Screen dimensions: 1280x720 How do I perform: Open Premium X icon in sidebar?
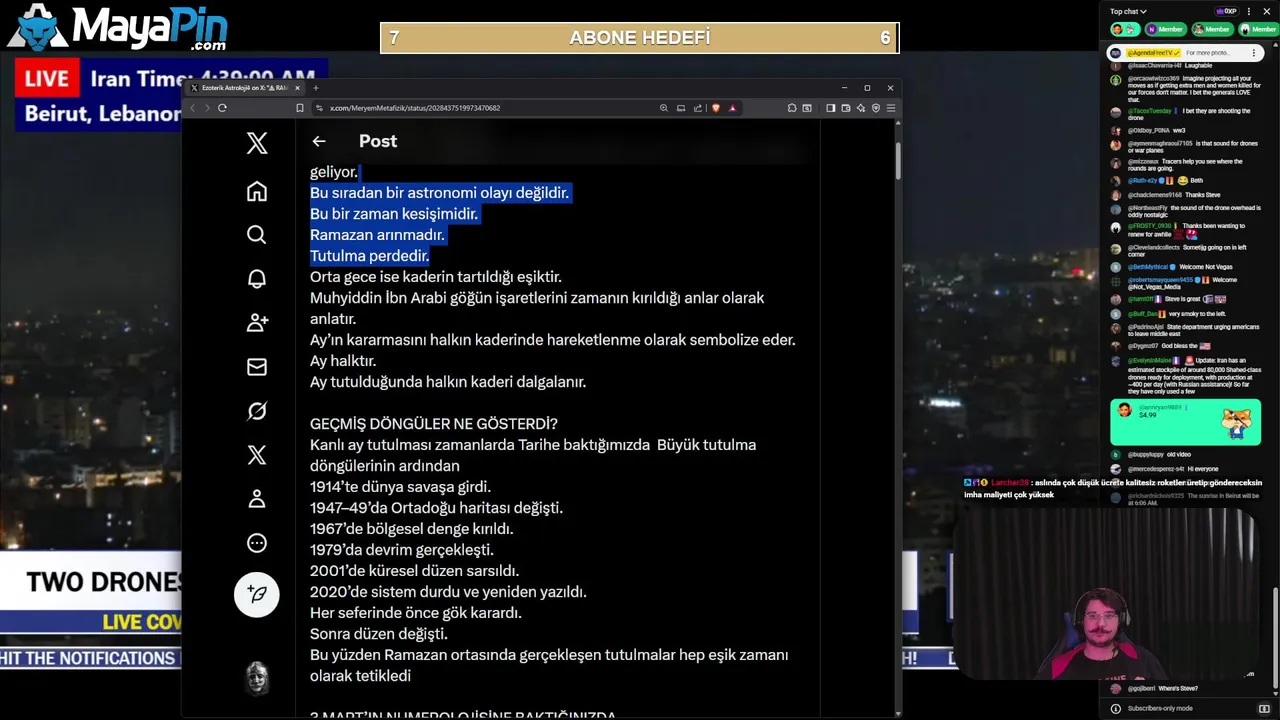(257, 455)
